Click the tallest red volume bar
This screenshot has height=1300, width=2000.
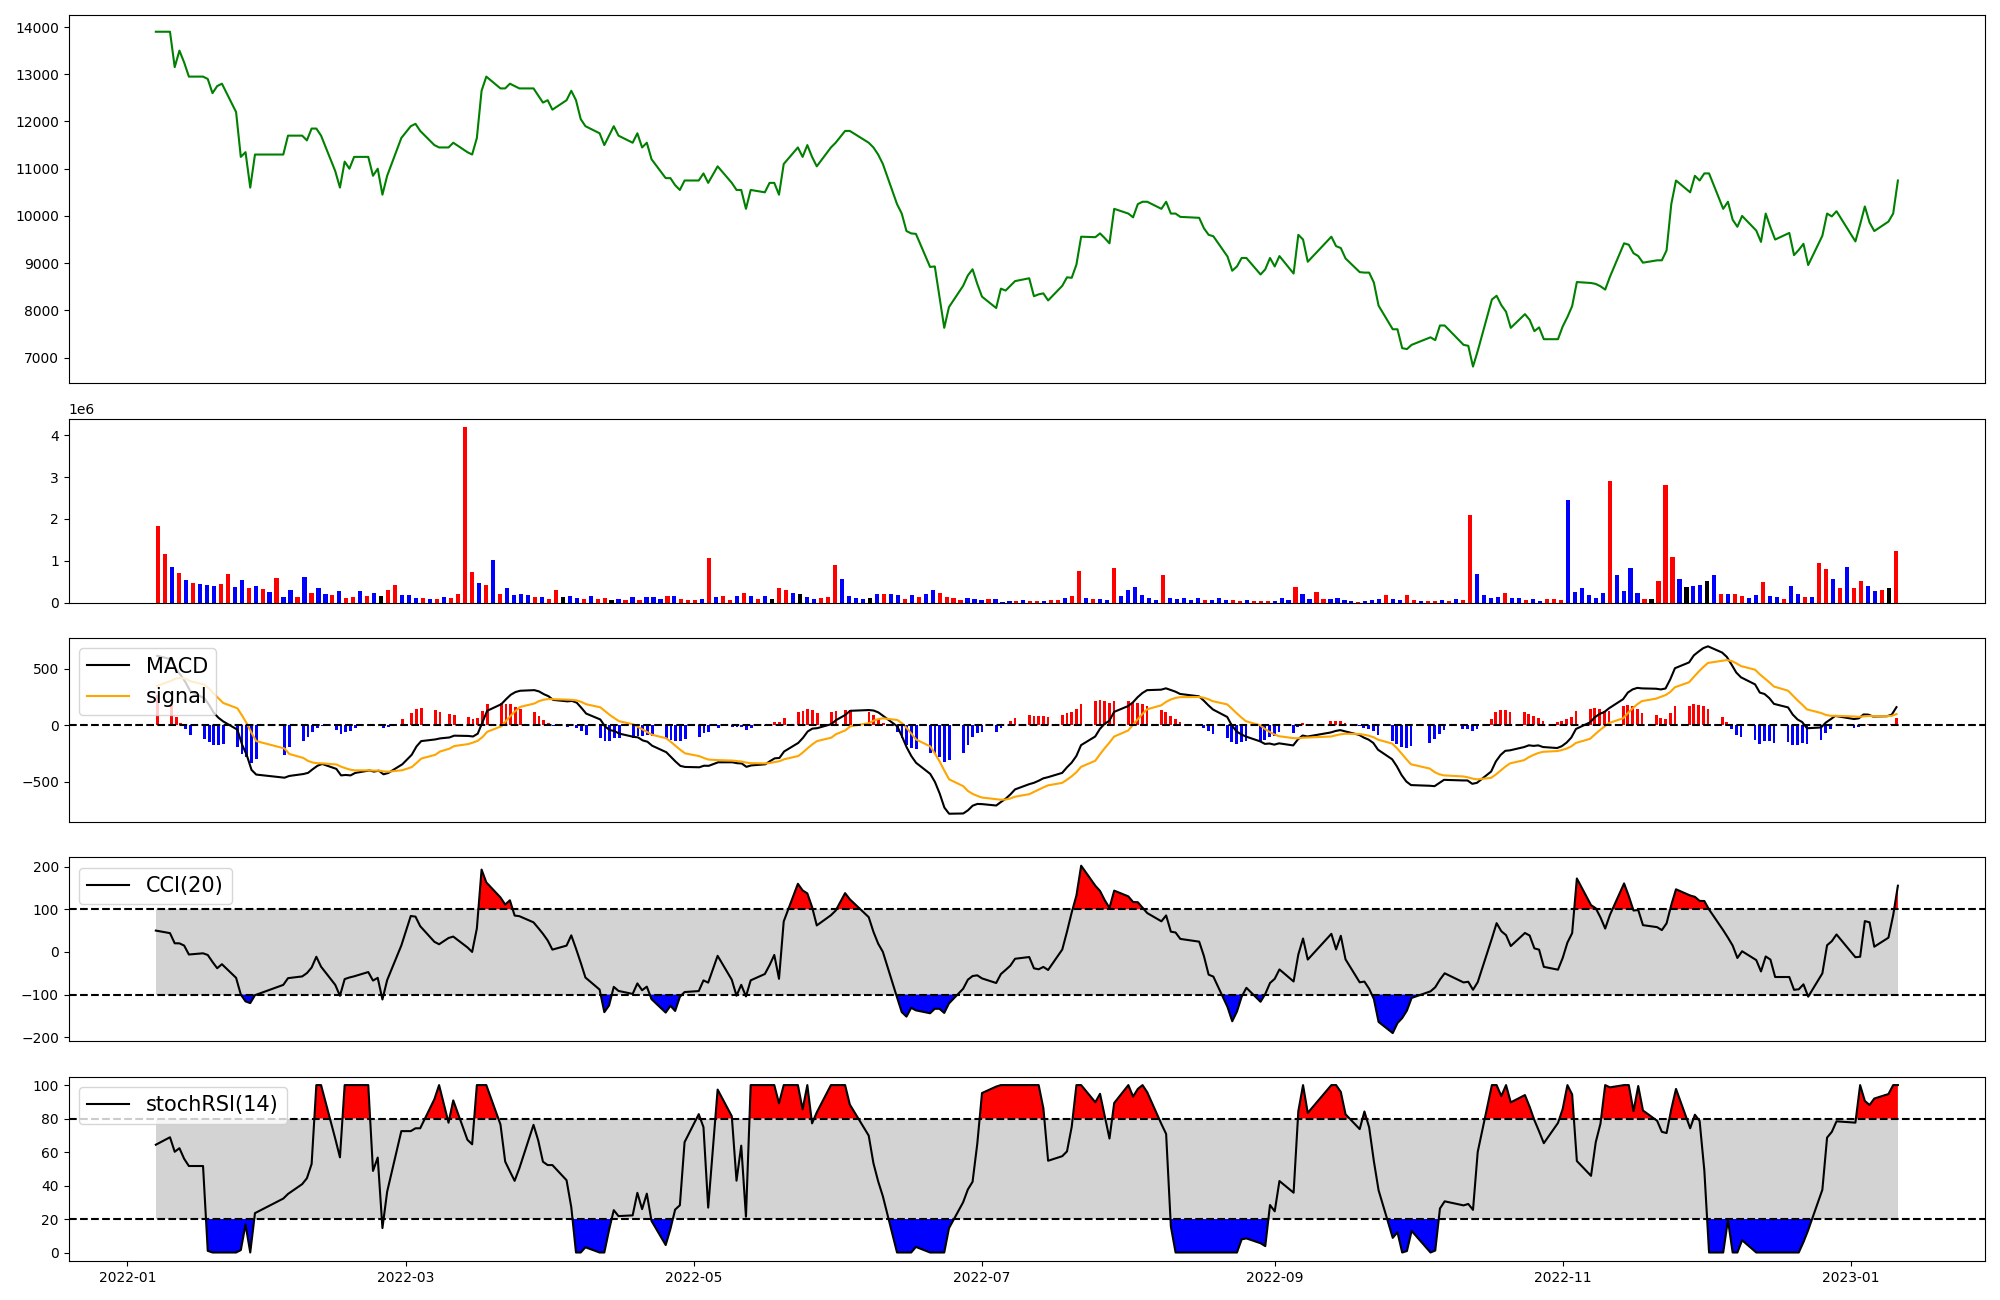click(x=465, y=515)
